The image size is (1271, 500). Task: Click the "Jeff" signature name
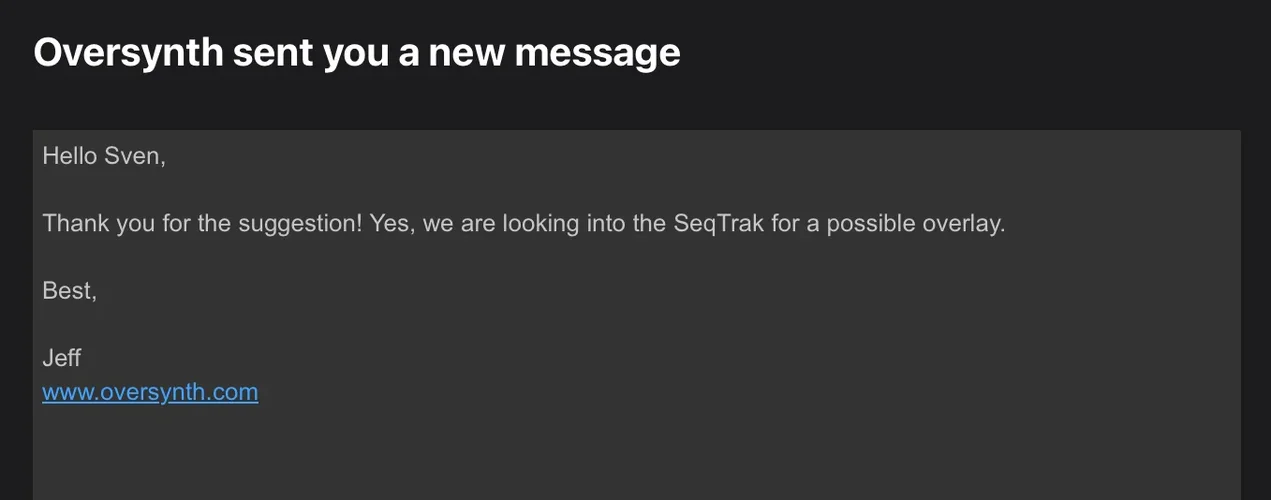pyautogui.click(x=61, y=357)
